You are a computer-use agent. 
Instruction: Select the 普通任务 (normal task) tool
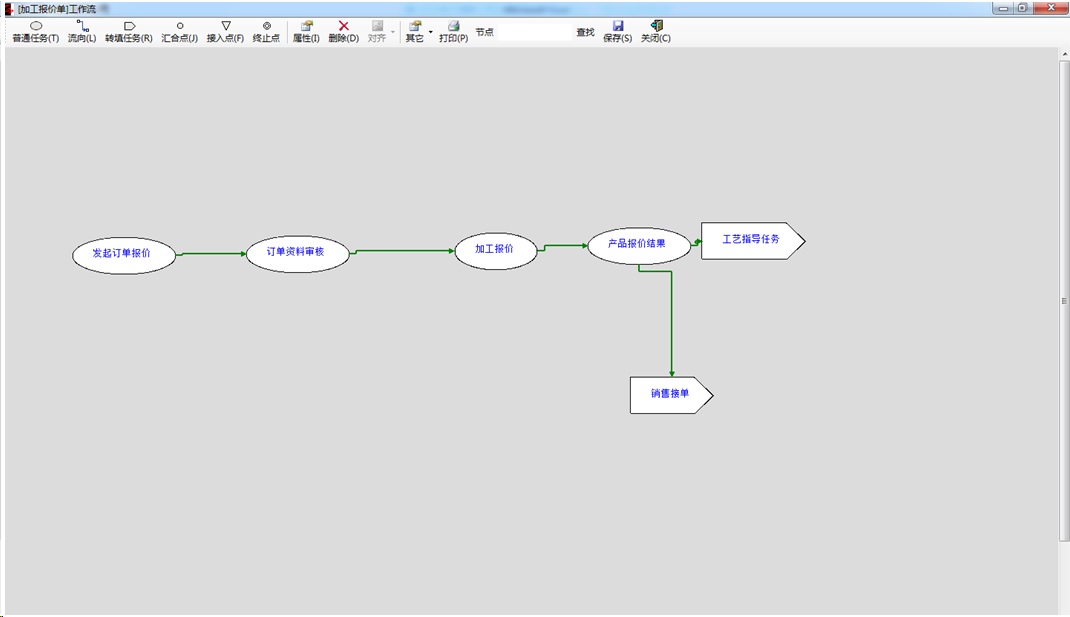(35, 32)
